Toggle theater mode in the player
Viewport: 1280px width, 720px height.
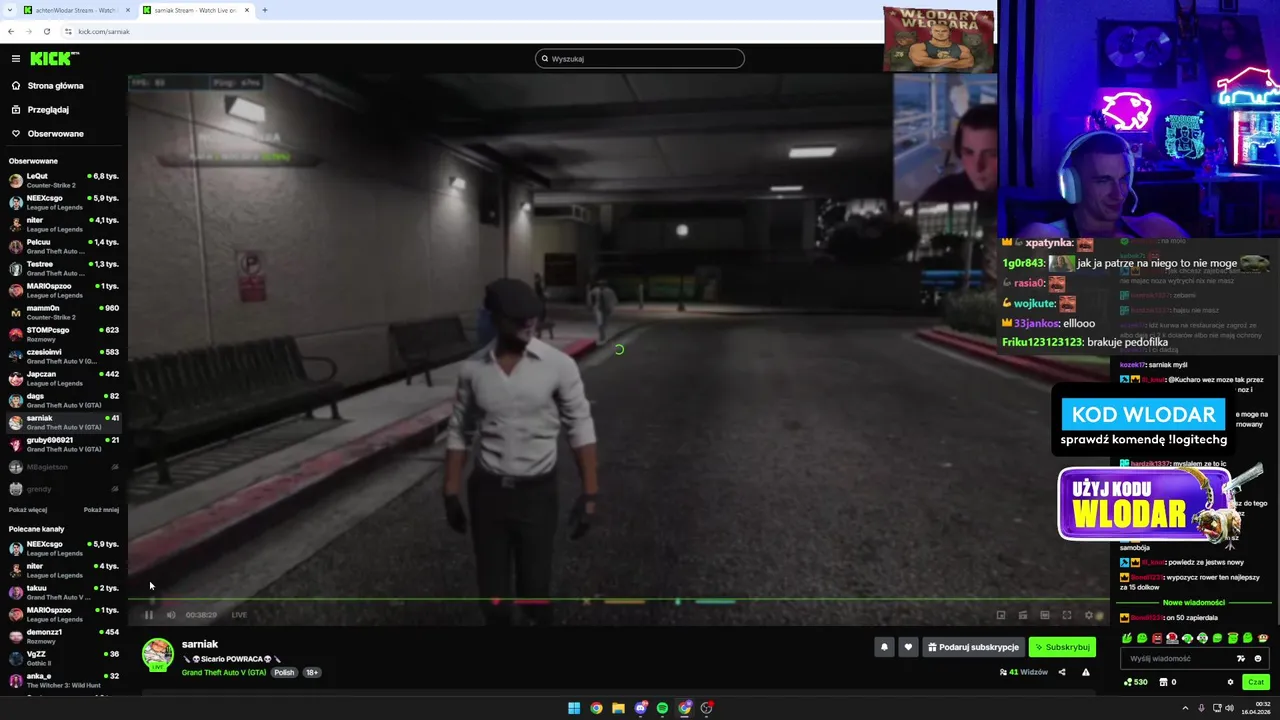coord(1045,615)
